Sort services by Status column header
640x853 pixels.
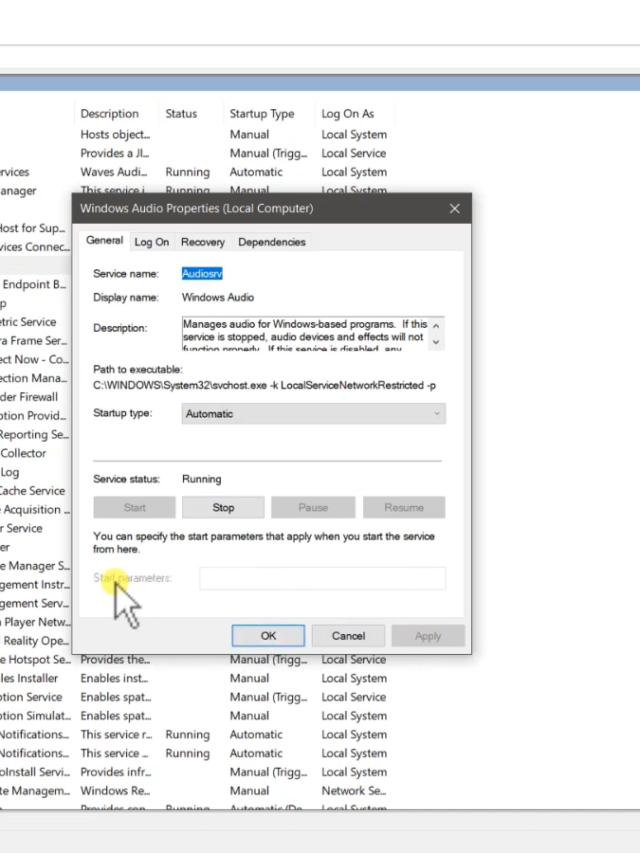point(181,114)
